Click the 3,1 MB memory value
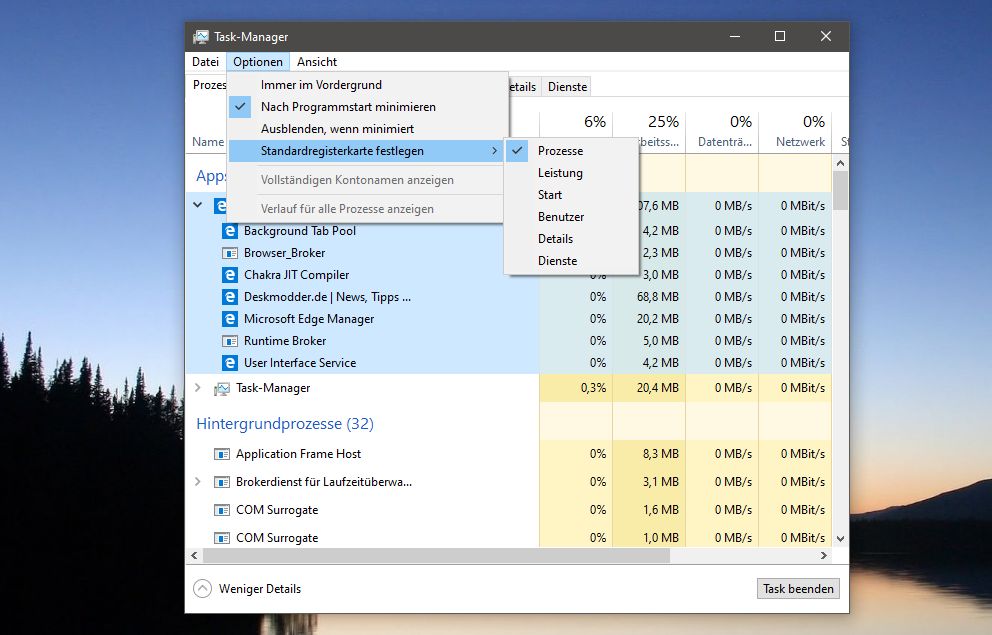 coord(660,482)
